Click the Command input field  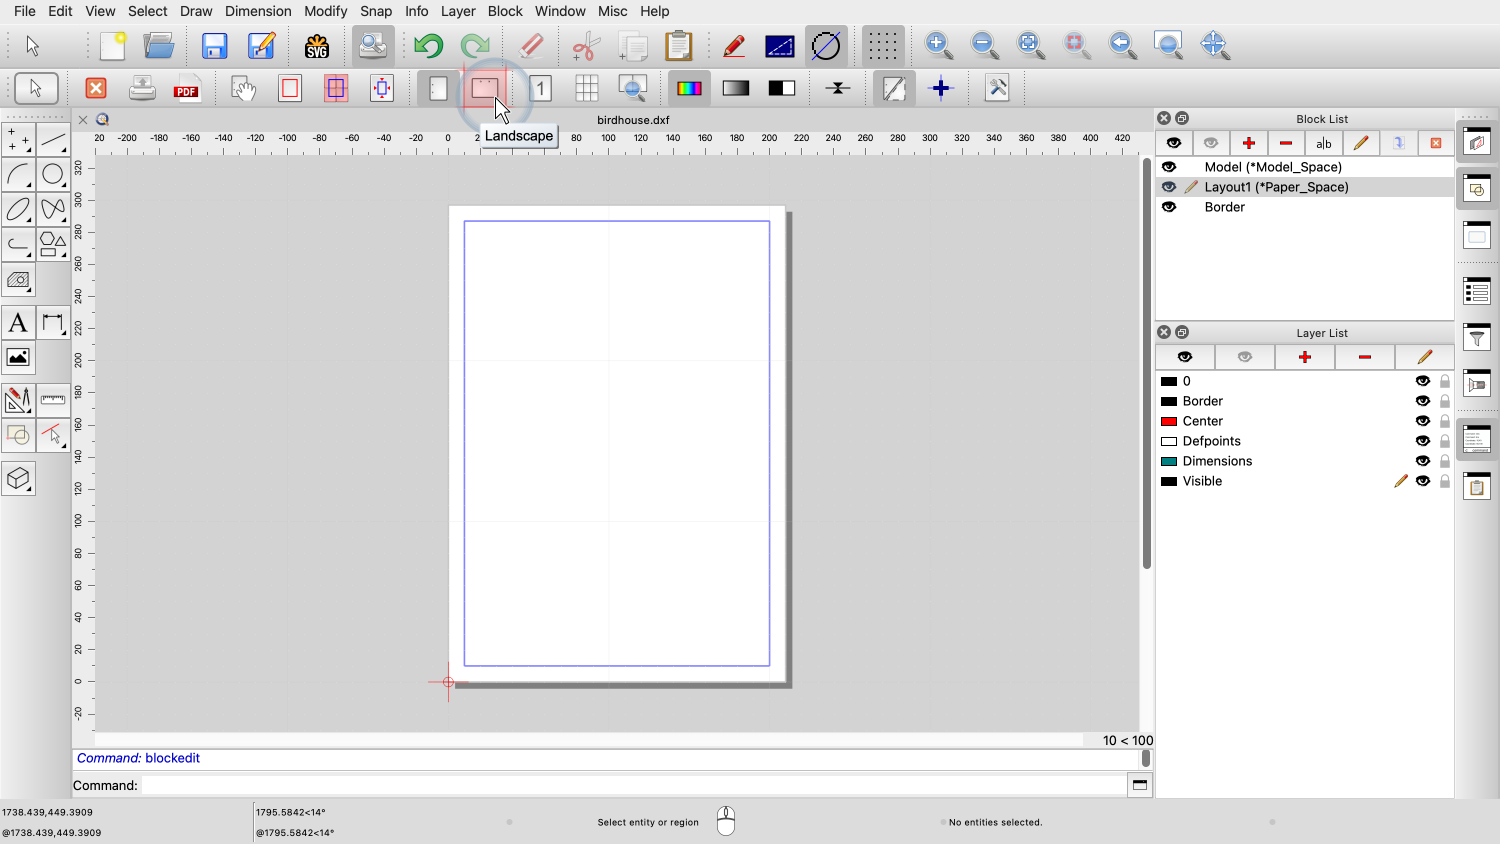click(x=633, y=785)
